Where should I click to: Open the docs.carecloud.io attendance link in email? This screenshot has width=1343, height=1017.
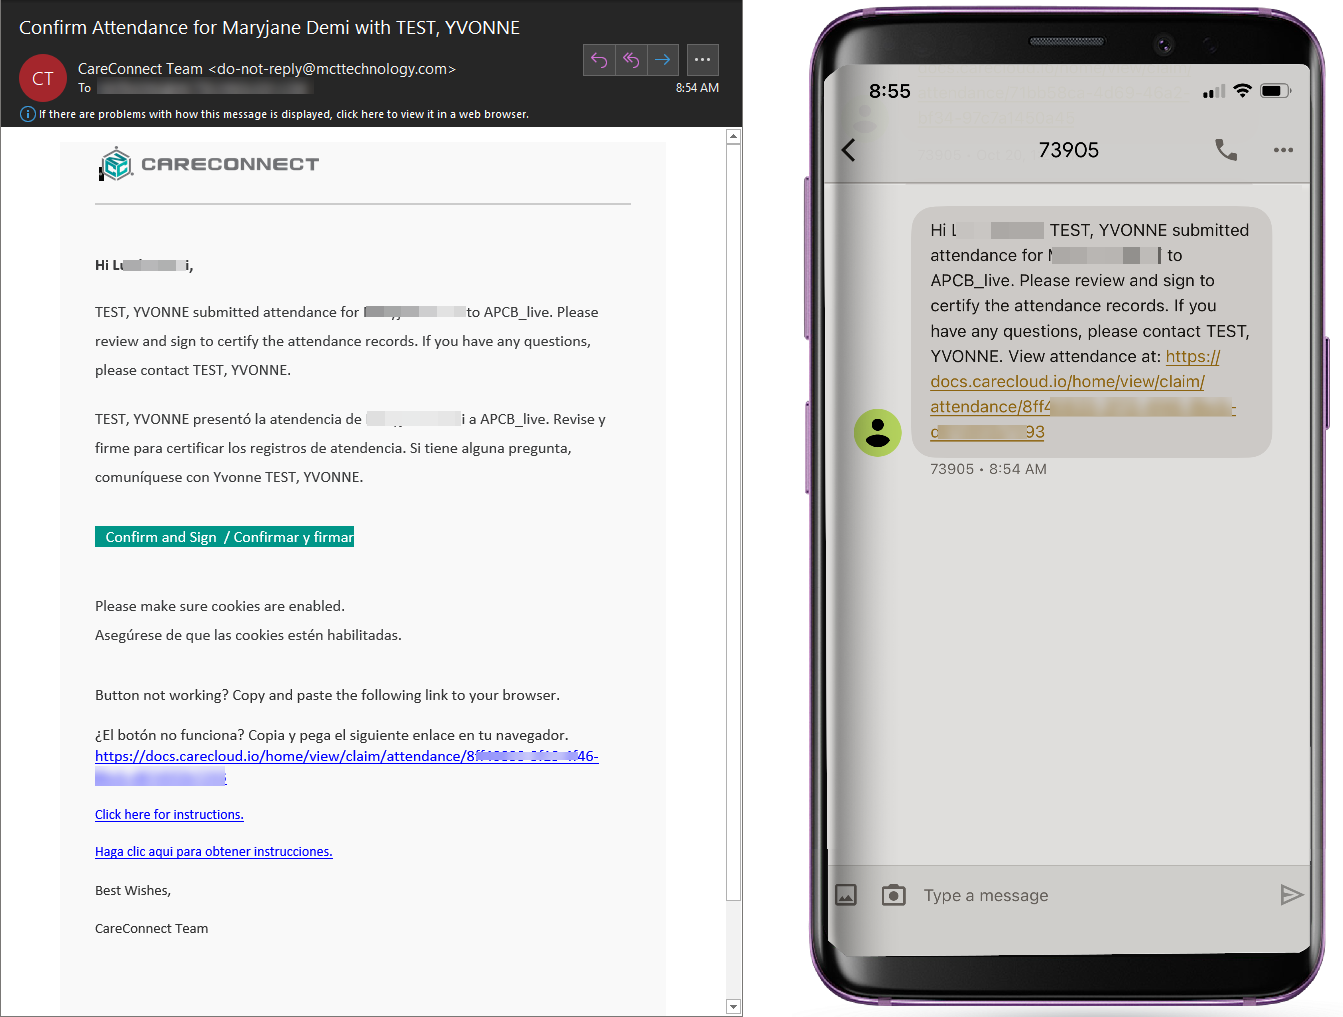coord(346,766)
